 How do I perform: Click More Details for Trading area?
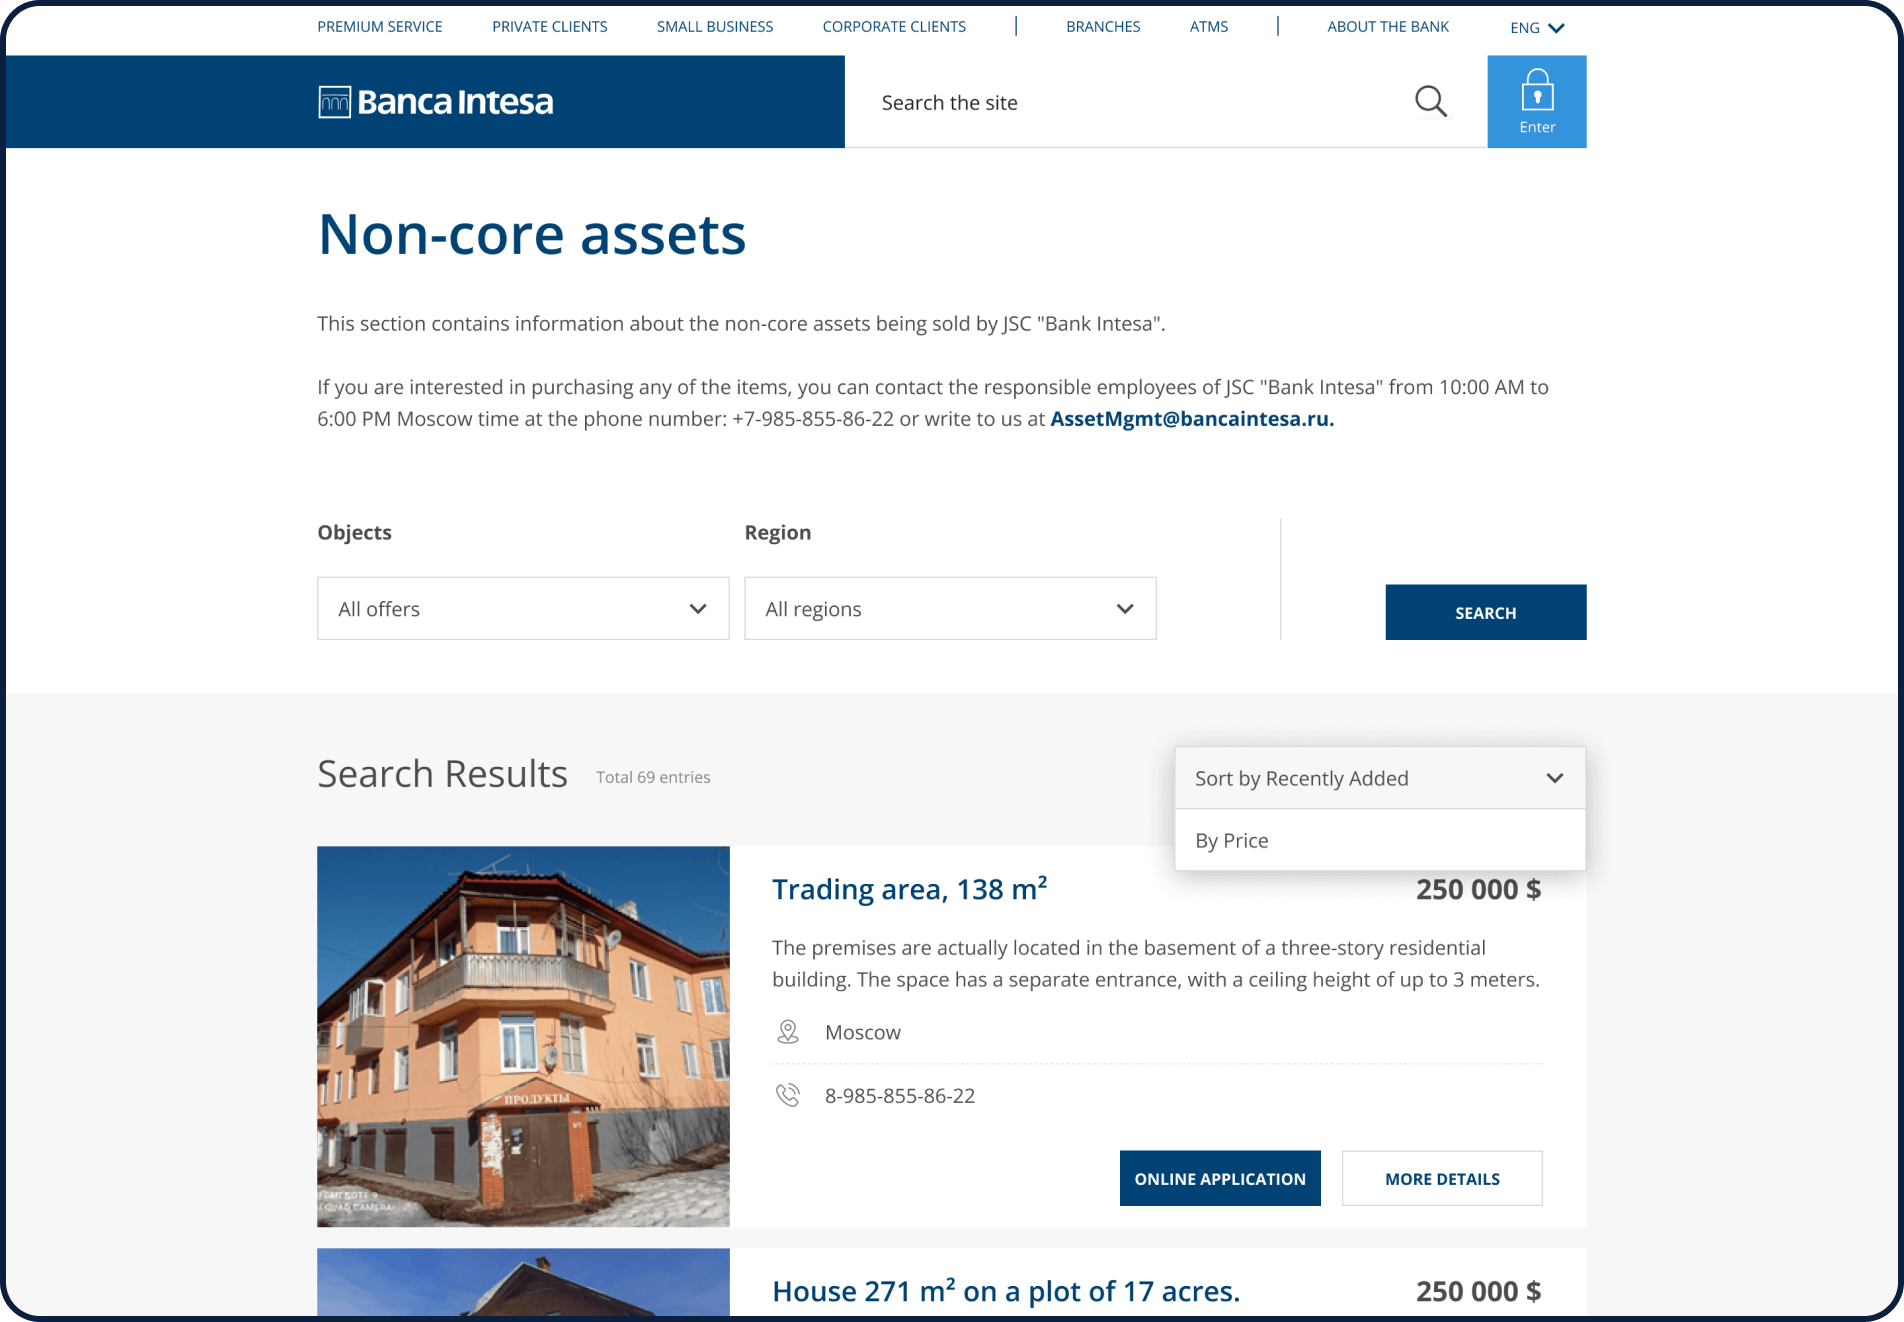pyautogui.click(x=1442, y=1179)
